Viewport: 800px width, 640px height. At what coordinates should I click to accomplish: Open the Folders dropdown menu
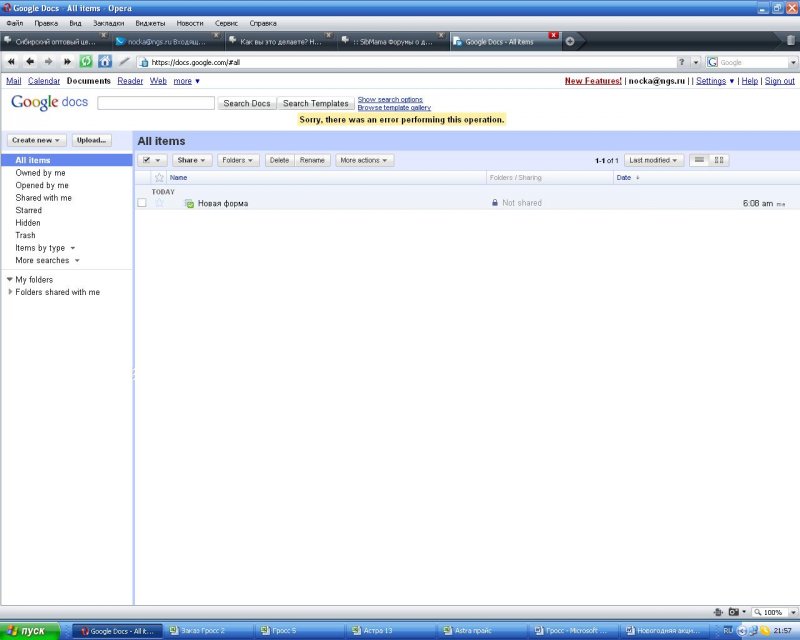tap(238, 160)
